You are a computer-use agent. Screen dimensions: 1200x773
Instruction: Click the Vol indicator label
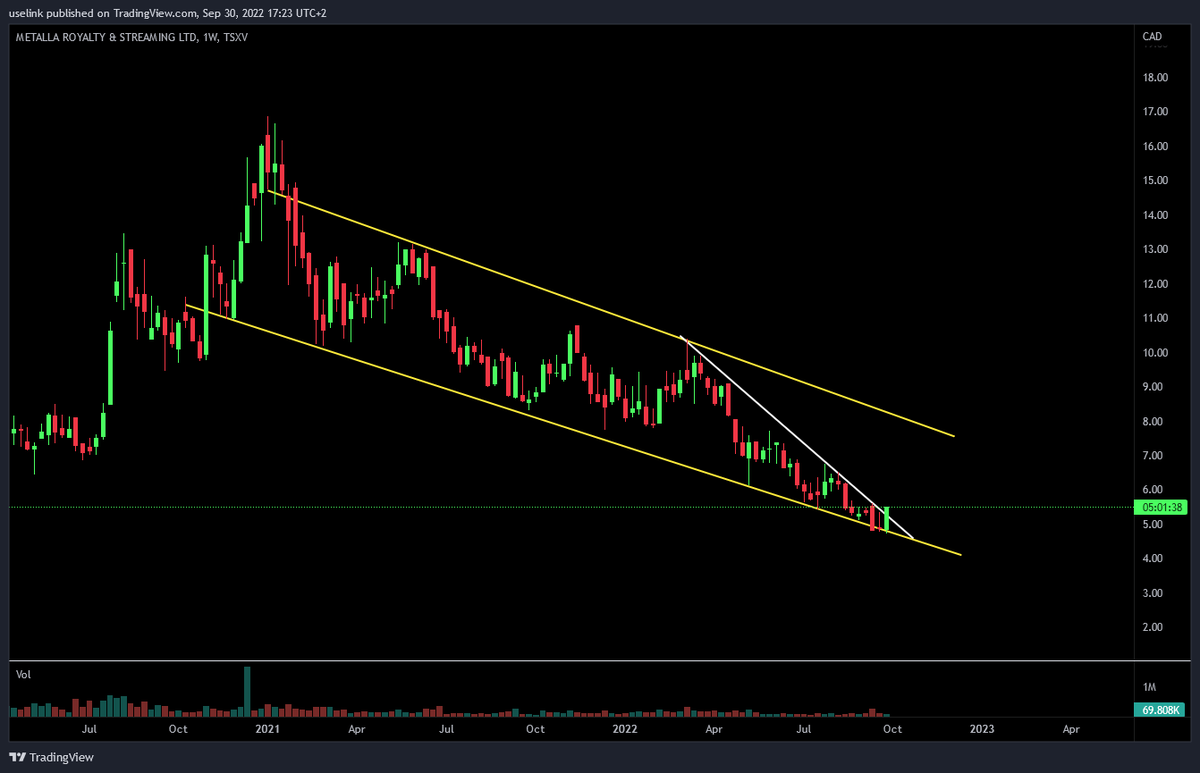(23, 675)
